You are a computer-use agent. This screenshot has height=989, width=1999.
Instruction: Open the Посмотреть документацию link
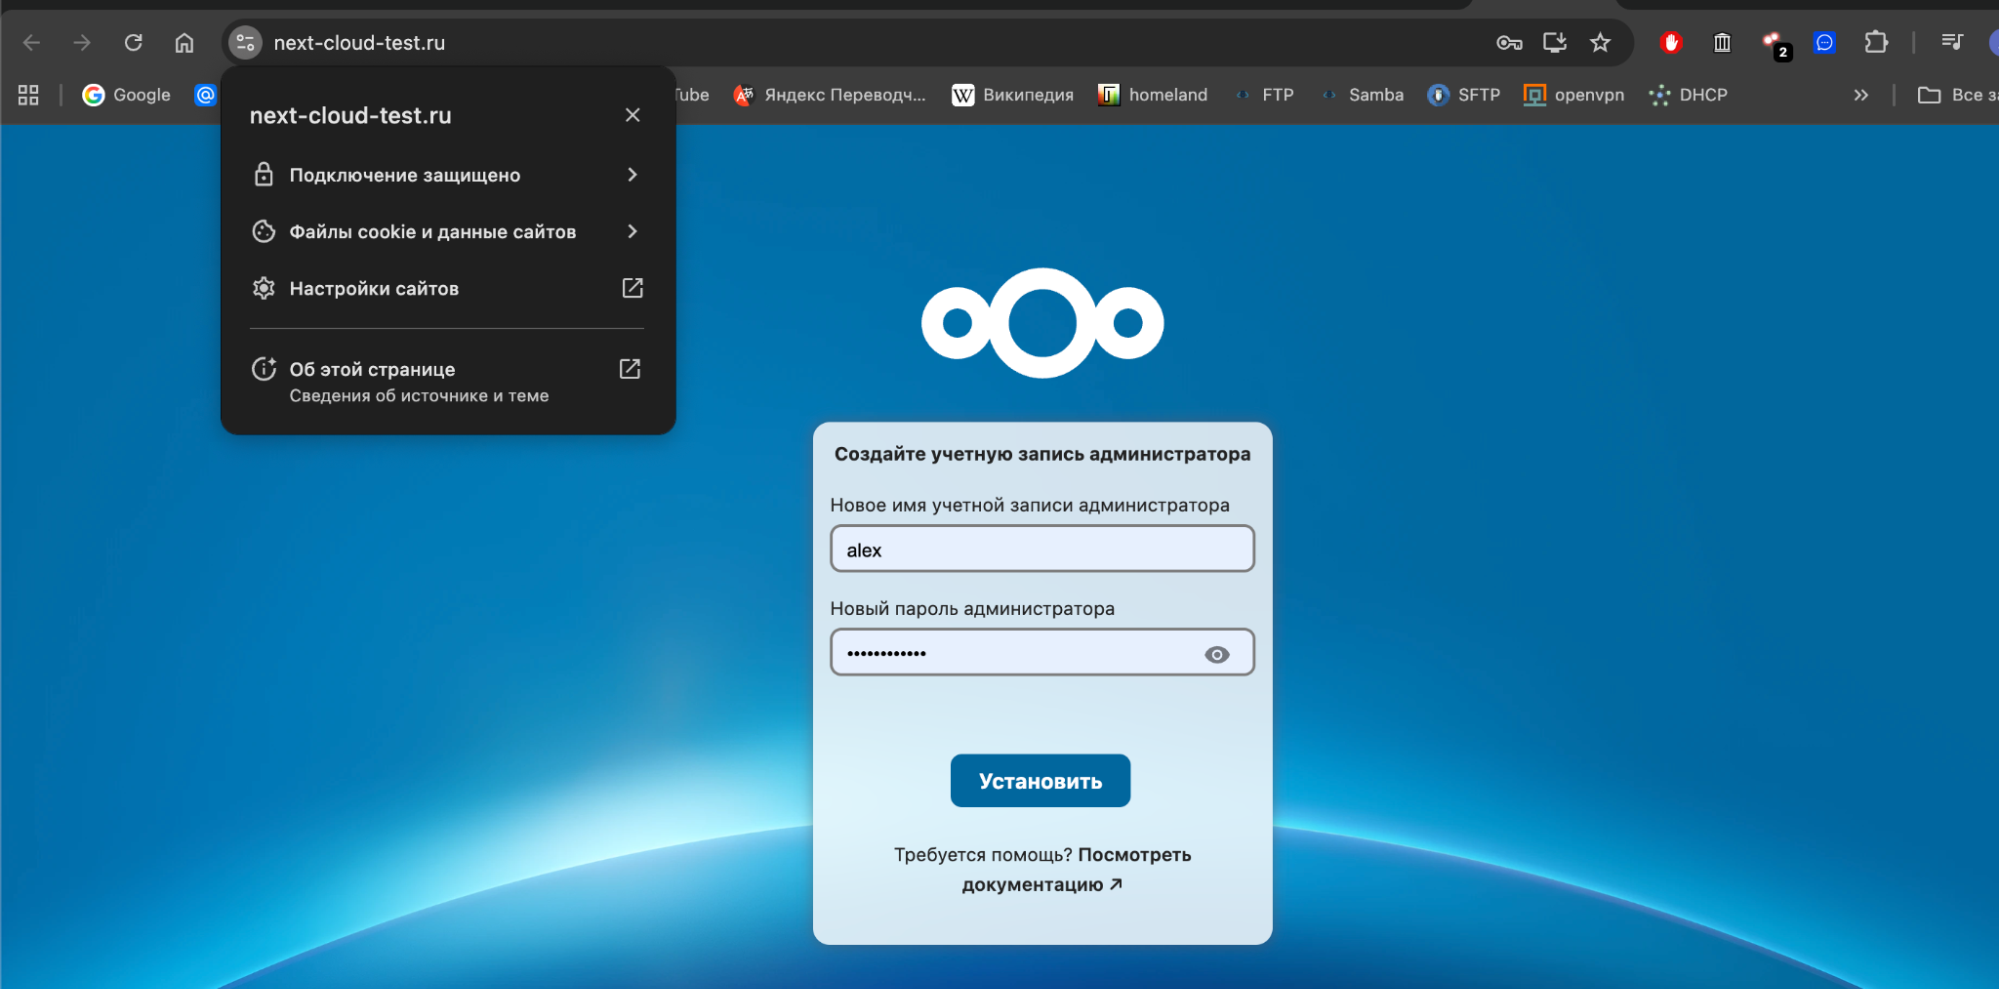pos(1077,870)
